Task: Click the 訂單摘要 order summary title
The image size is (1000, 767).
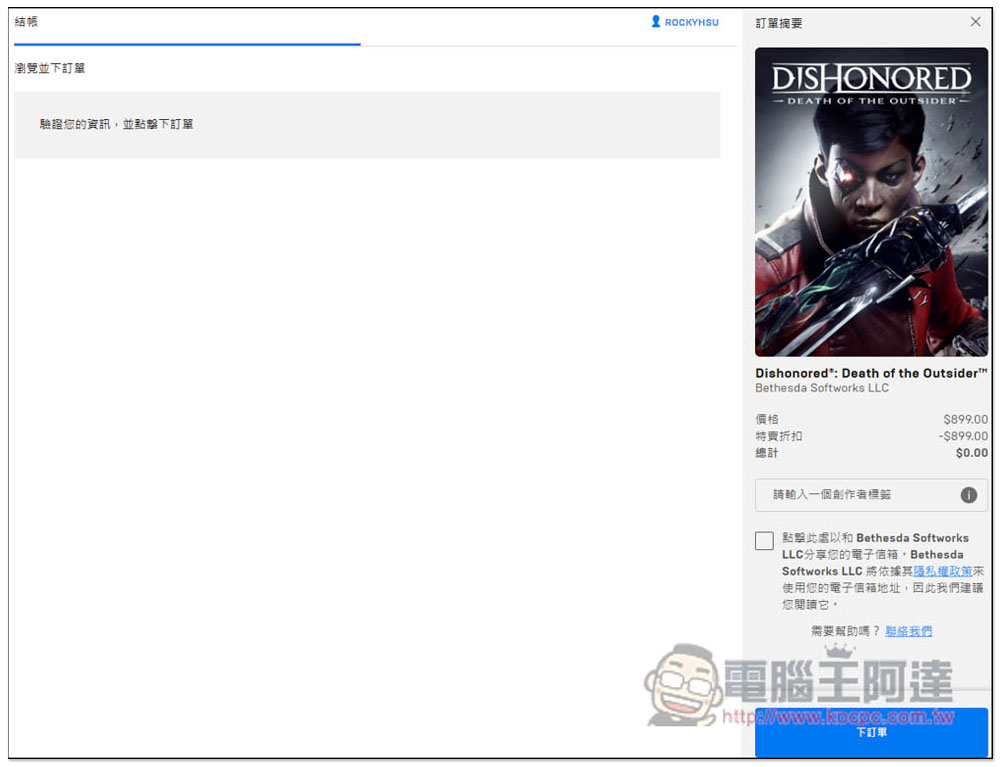Action: tap(779, 23)
